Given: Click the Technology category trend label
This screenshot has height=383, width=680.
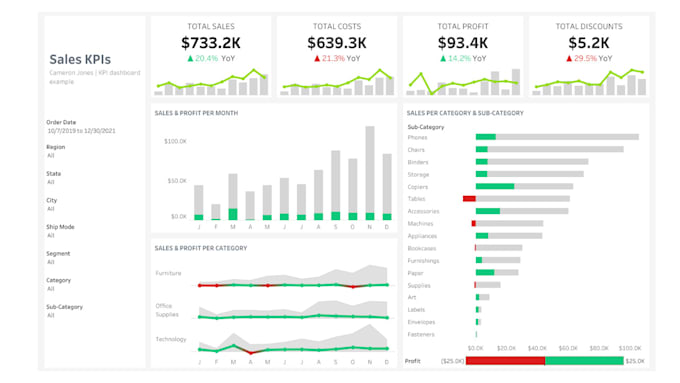Looking at the screenshot, I should [171, 339].
